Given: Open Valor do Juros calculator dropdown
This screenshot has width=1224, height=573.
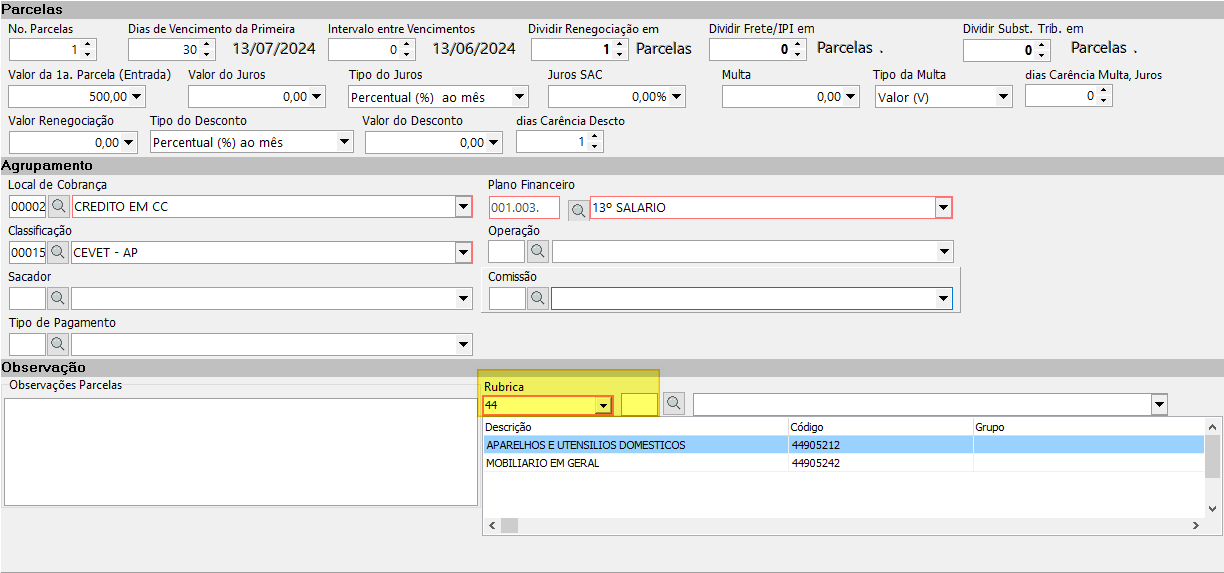Looking at the screenshot, I should pyautogui.click(x=317, y=97).
